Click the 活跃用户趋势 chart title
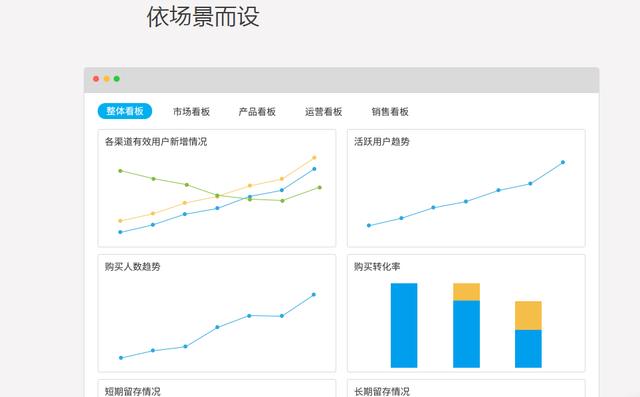 tap(382, 142)
